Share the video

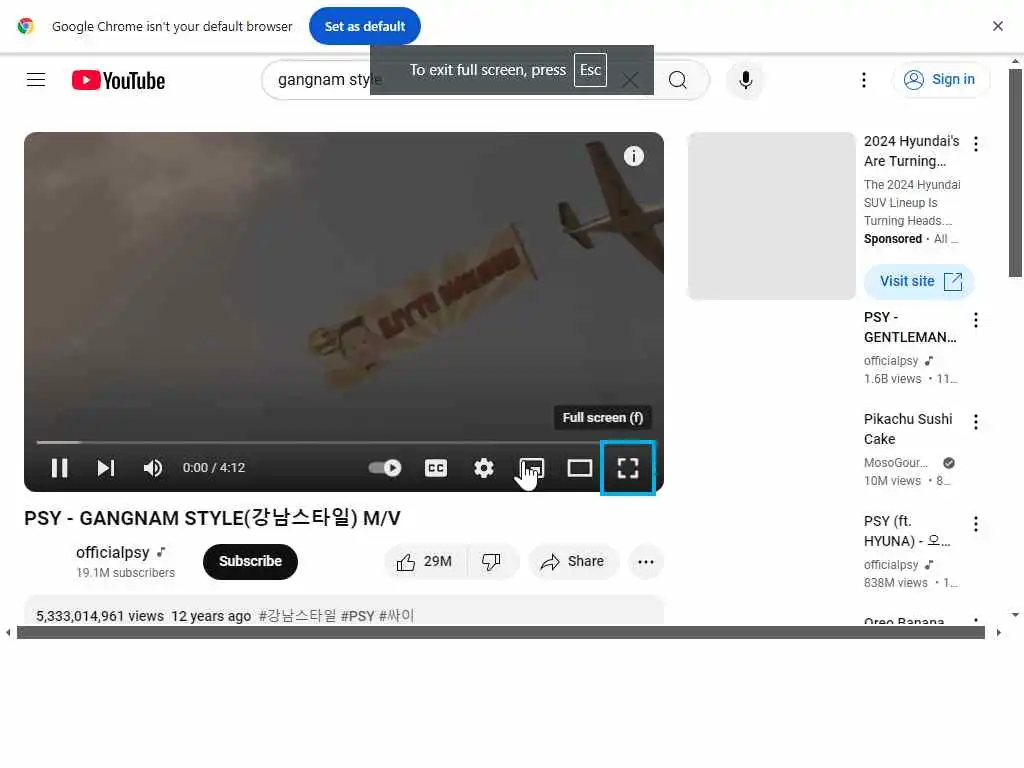pyautogui.click(x=573, y=562)
